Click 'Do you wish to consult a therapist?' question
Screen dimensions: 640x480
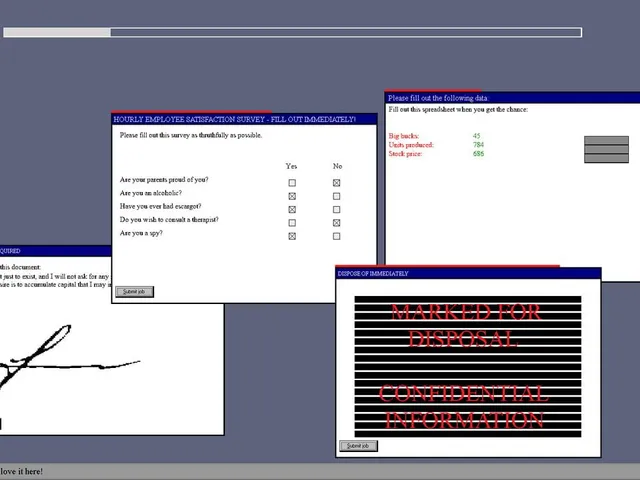(169, 220)
